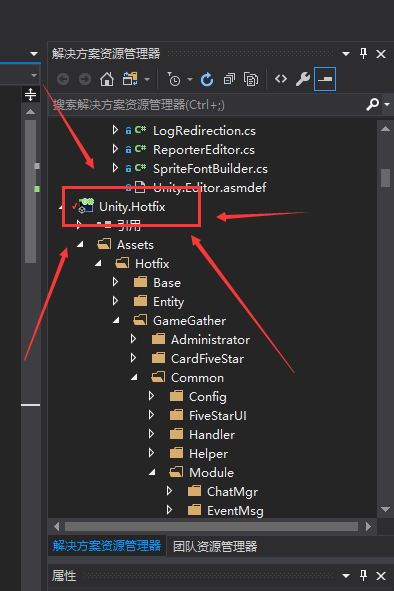Collapse the Common folder
The image size is (394, 591).
(134, 377)
